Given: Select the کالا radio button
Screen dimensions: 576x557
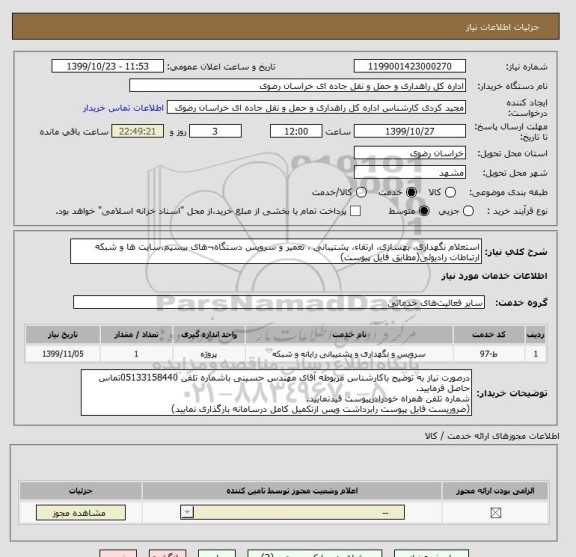Looking at the screenshot, I should point(450,192).
